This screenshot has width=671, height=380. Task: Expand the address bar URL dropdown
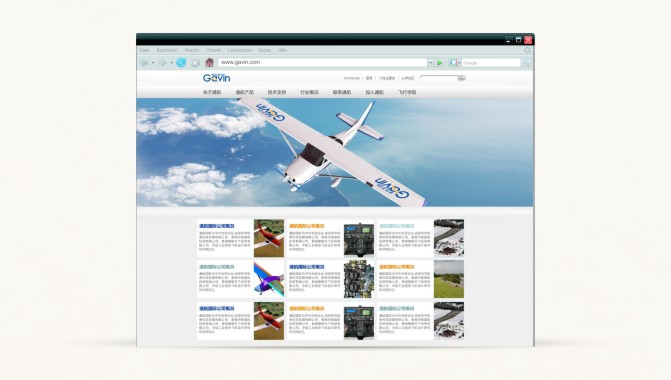click(x=431, y=62)
